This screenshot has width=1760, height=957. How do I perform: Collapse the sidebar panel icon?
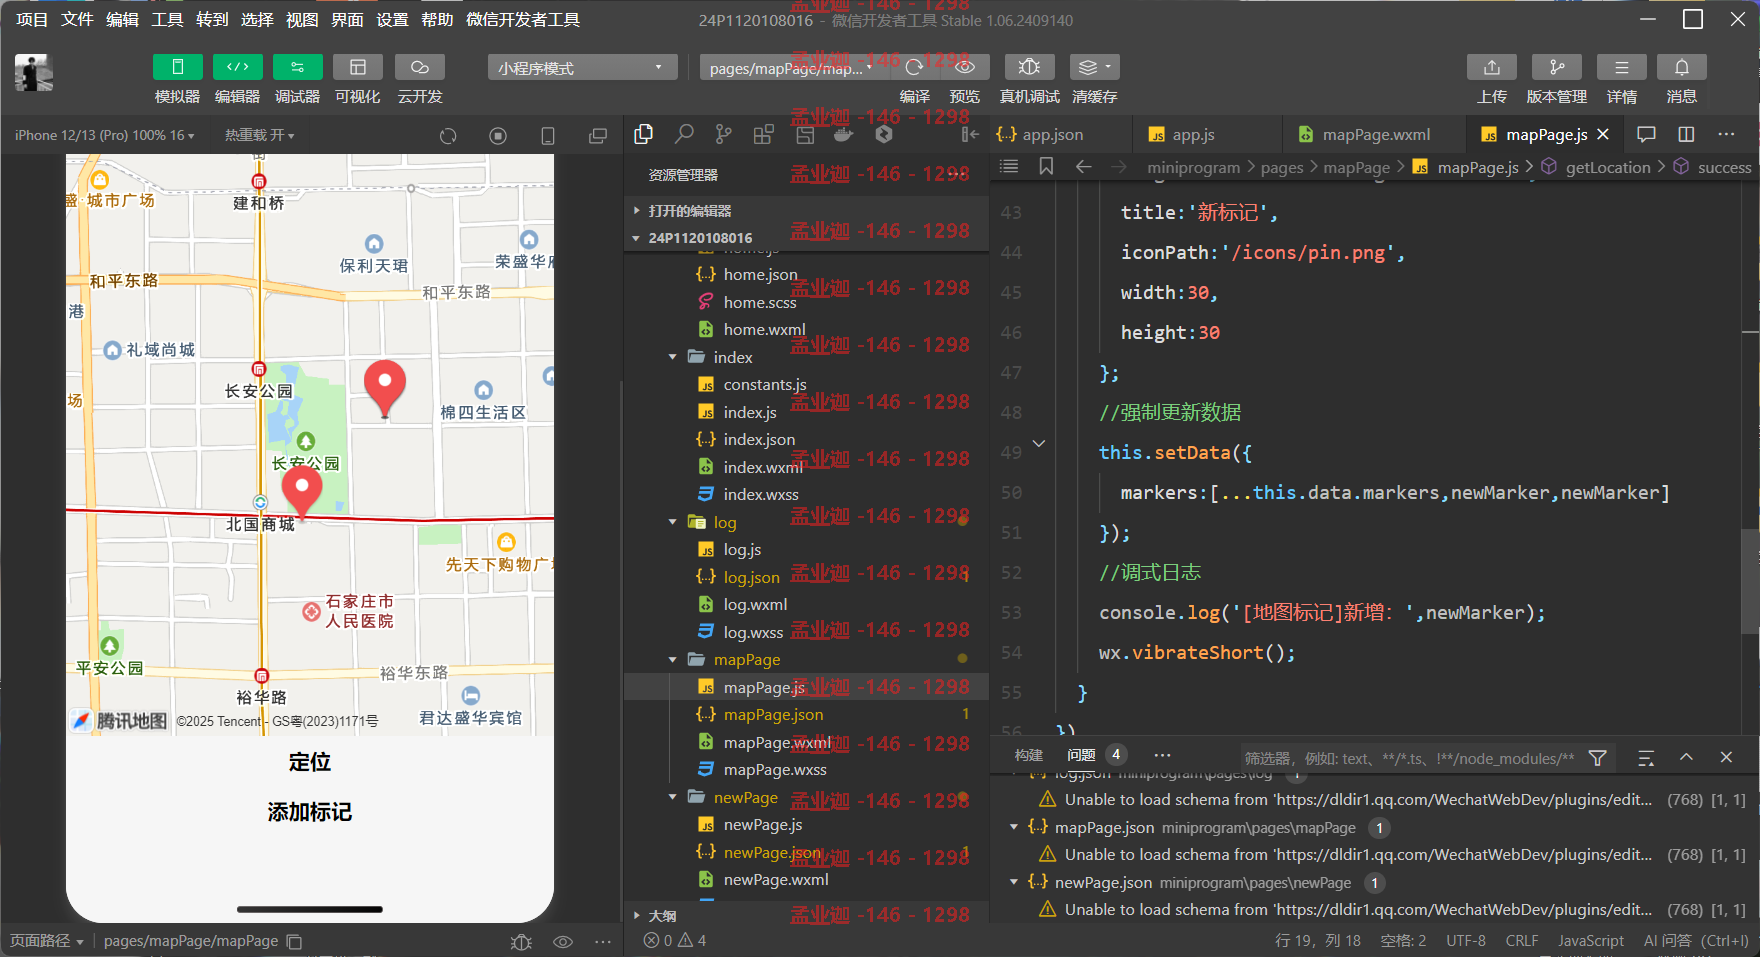tap(970, 134)
